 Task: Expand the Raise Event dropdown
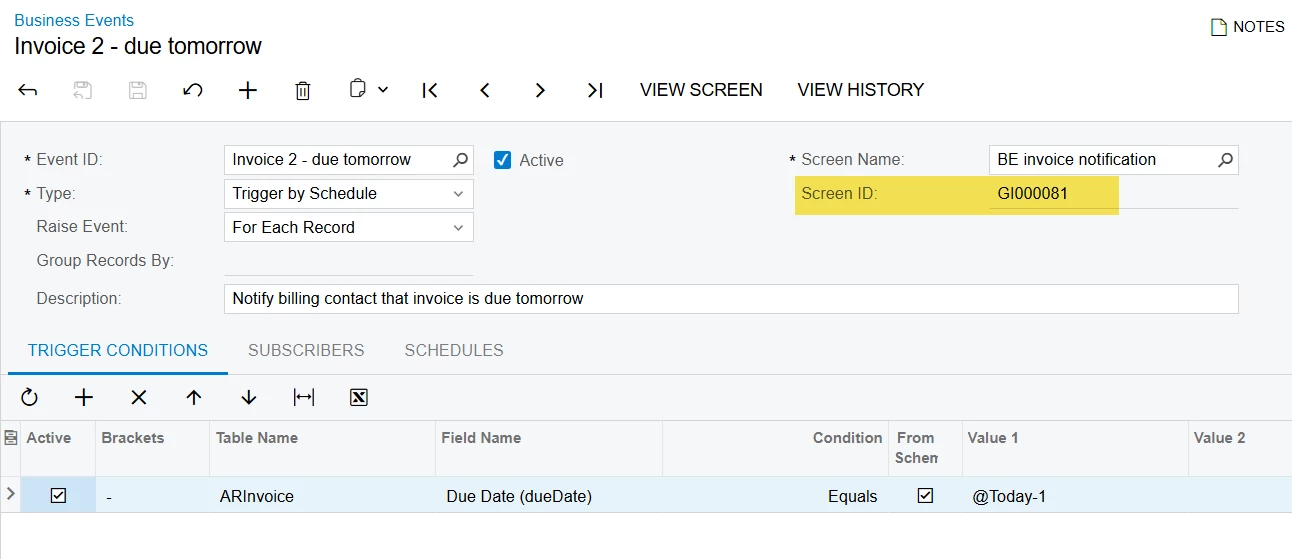(x=348, y=227)
